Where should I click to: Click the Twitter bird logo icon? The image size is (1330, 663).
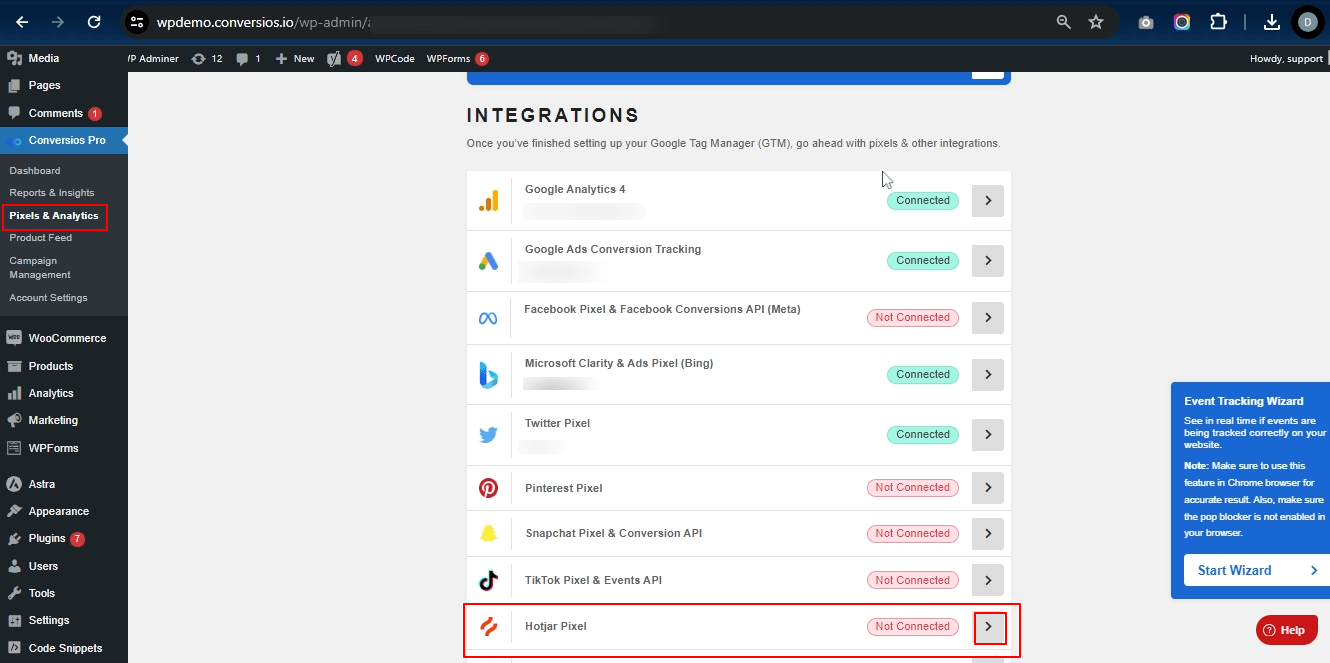[488, 435]
